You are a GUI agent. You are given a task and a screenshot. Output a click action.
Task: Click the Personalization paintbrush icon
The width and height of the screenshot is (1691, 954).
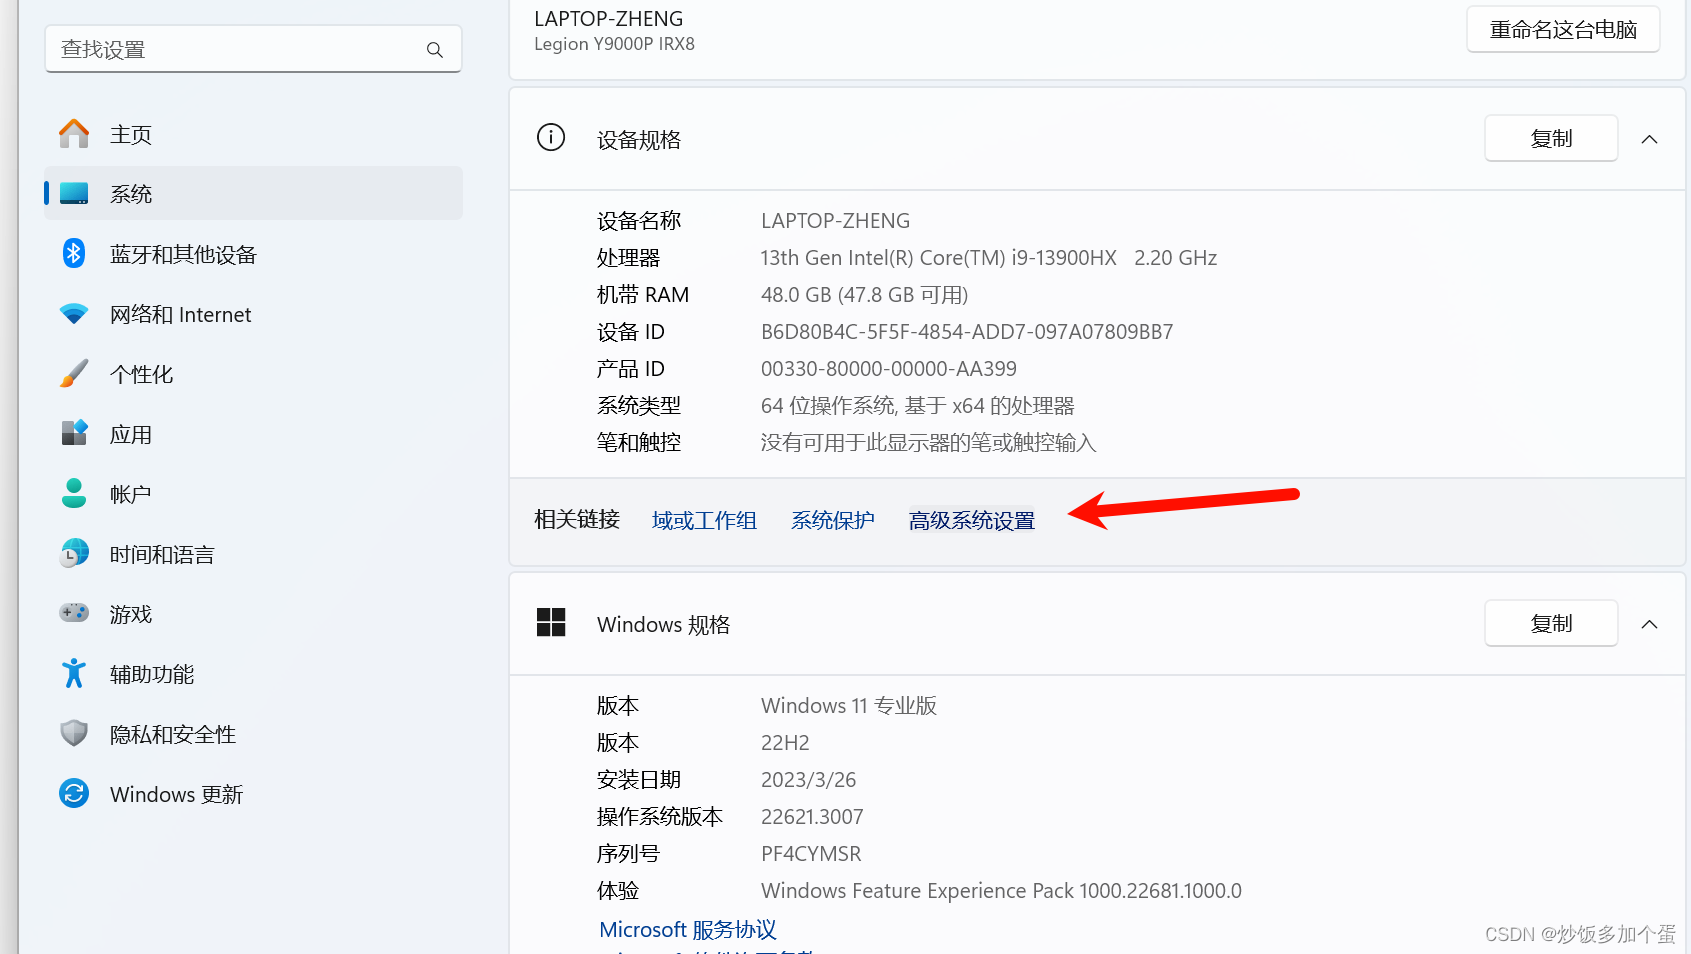[x=74, y=373]
